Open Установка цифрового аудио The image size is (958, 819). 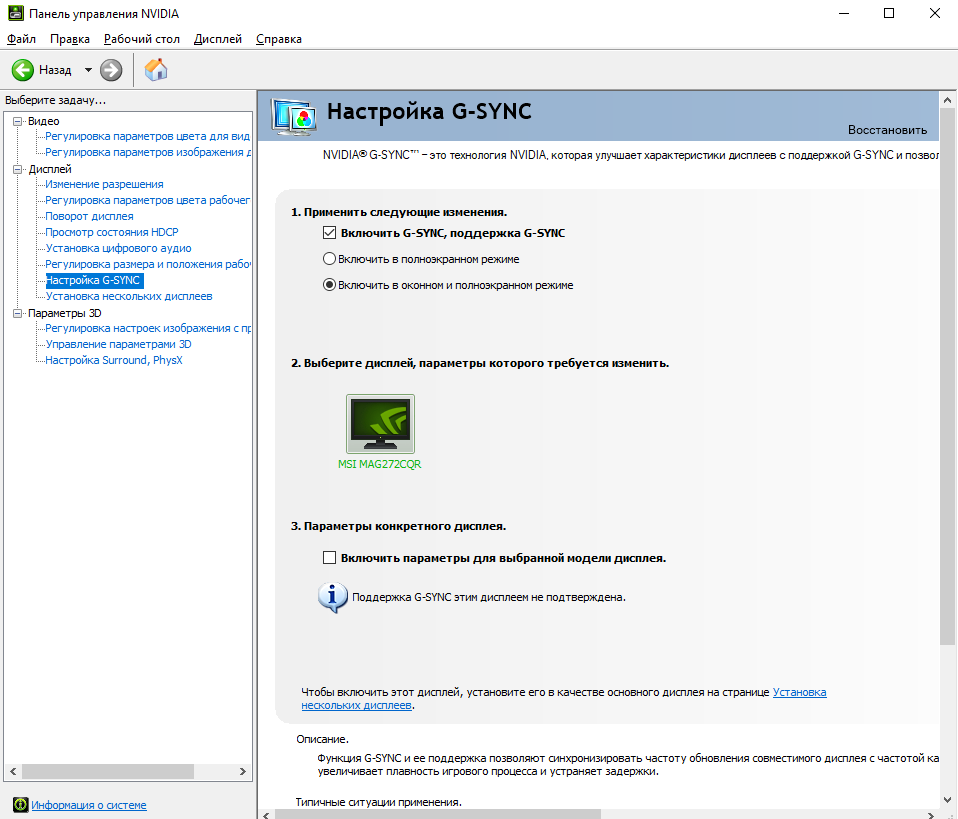click(119, 248)
